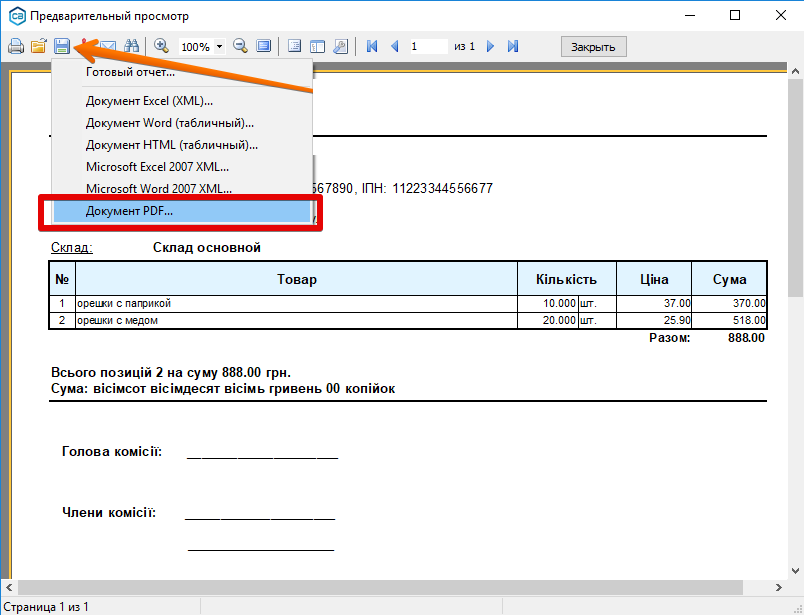Click the vertical scrollbar thumb

[795, 188]
